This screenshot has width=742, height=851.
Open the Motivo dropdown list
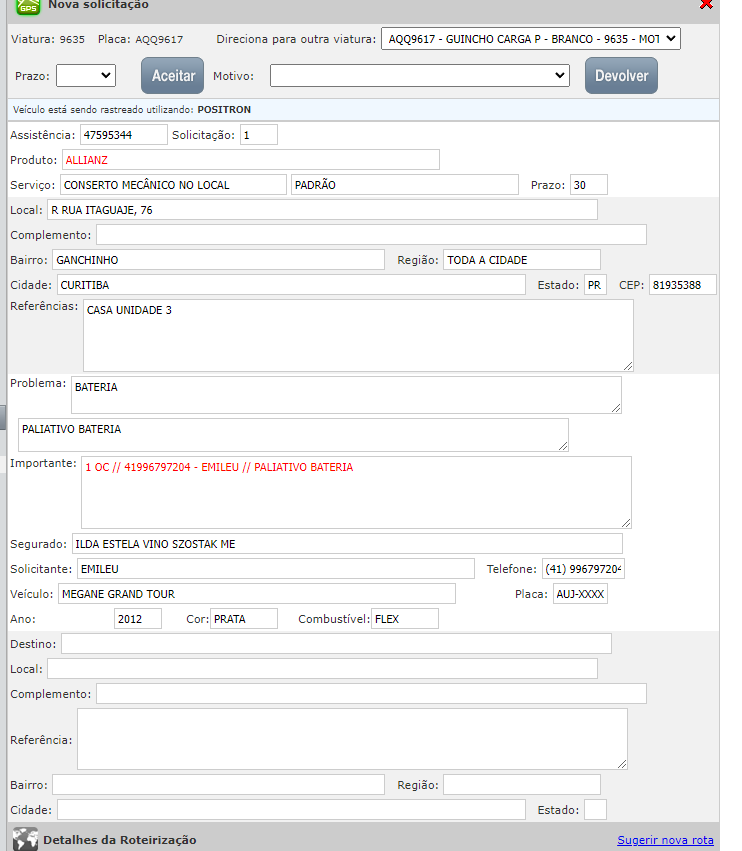[x=420, y=75]
